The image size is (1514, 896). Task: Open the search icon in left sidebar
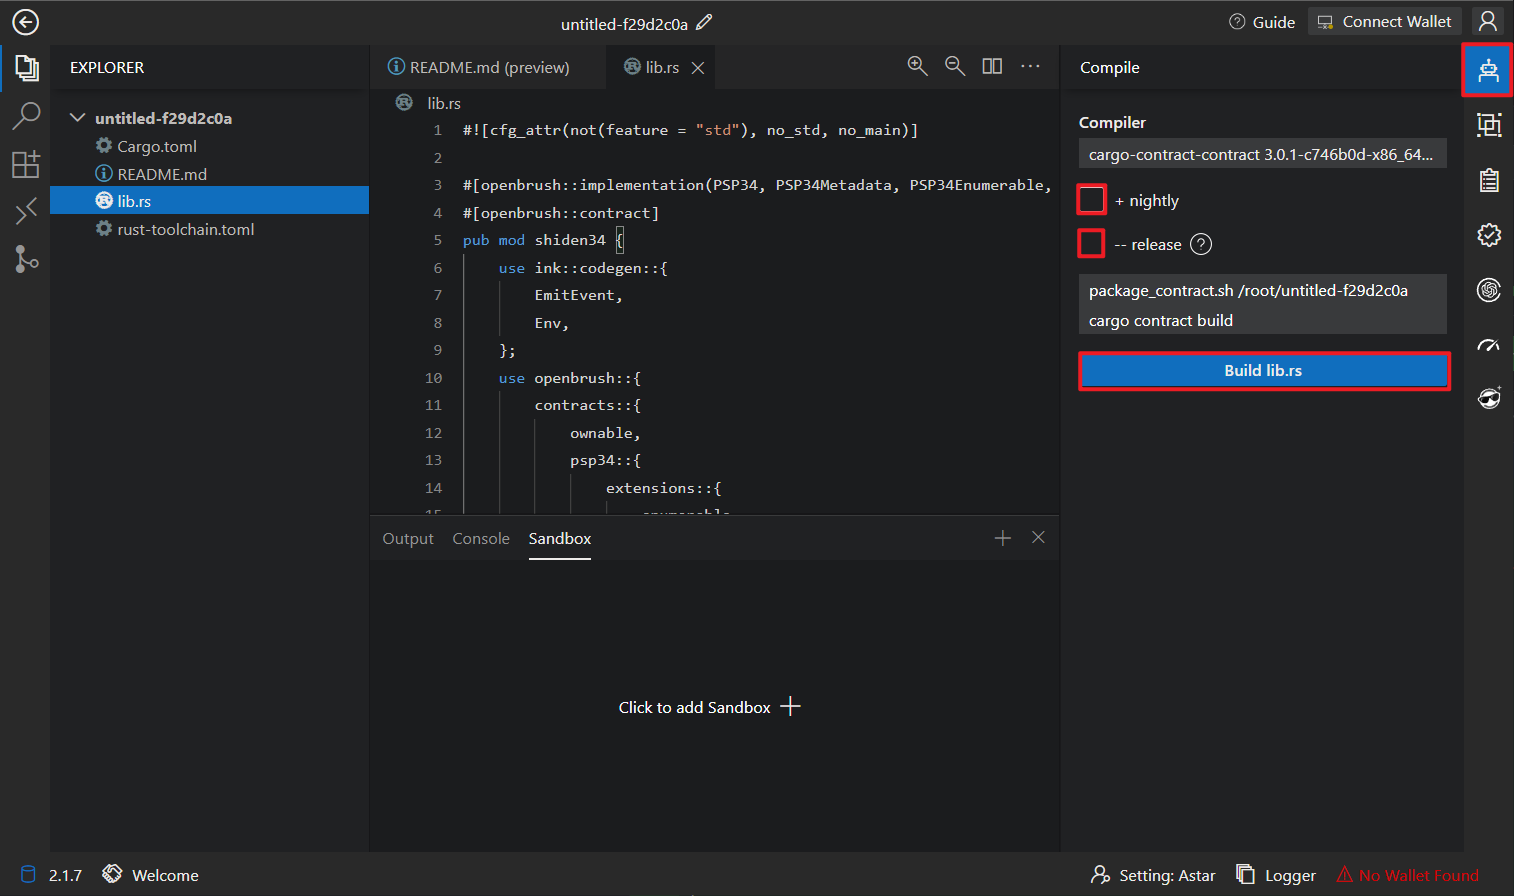(26, 116)
